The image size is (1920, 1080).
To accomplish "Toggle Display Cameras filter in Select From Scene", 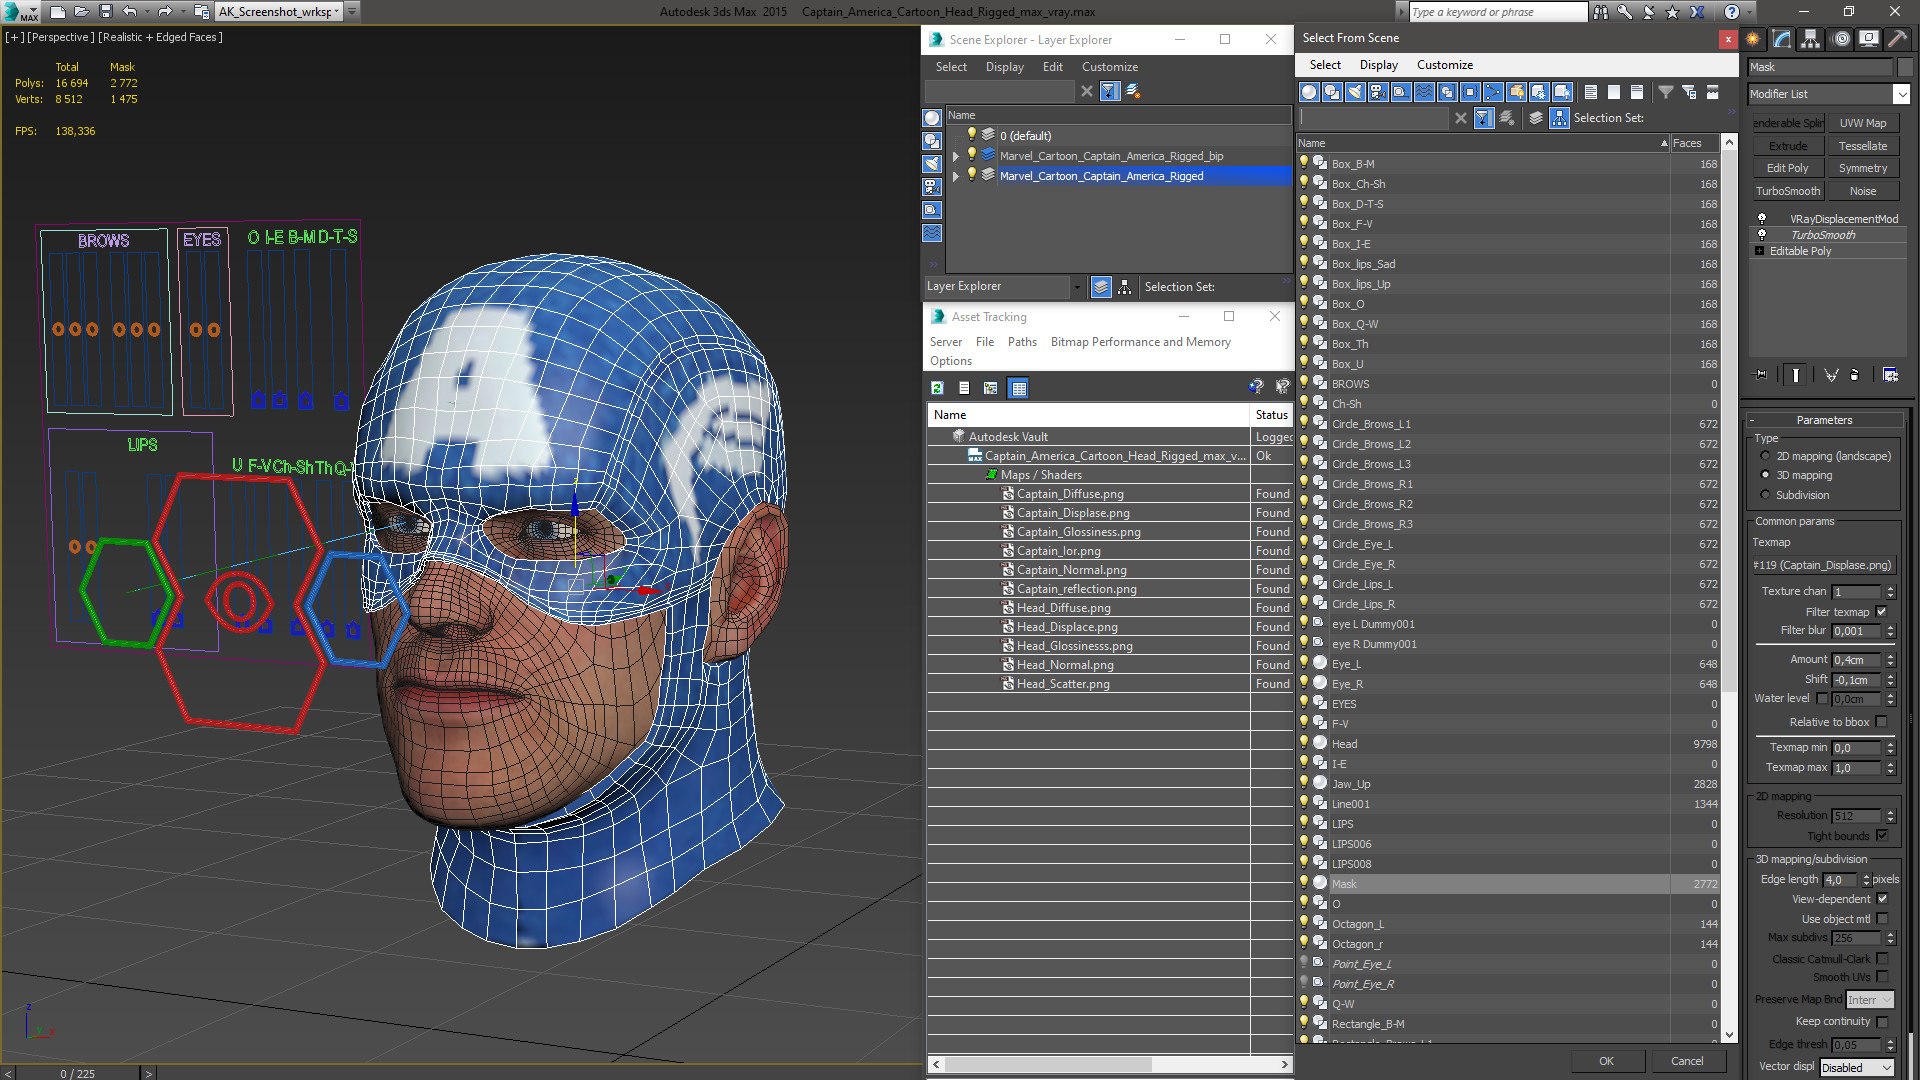I will click(1378, 92).
